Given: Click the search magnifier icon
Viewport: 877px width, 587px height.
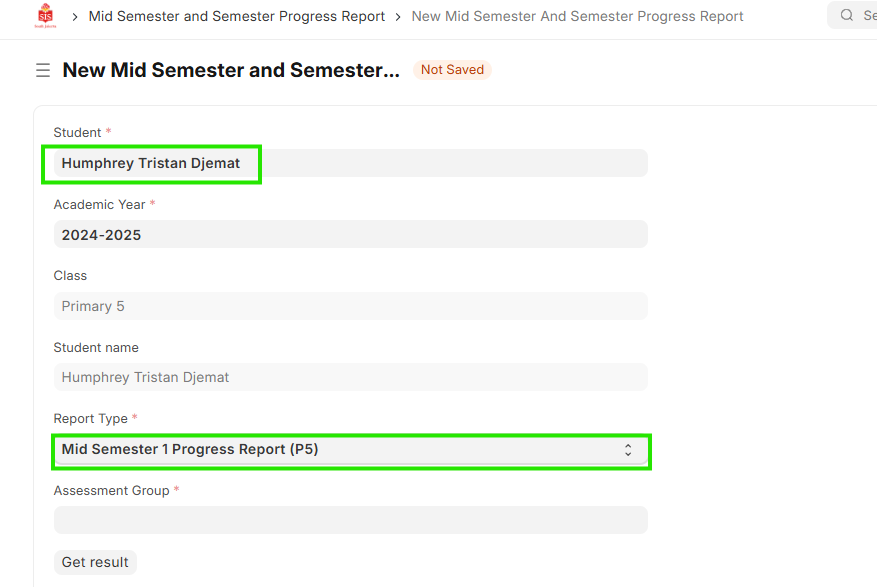Looking at the screenshot, I should (846, 16).
